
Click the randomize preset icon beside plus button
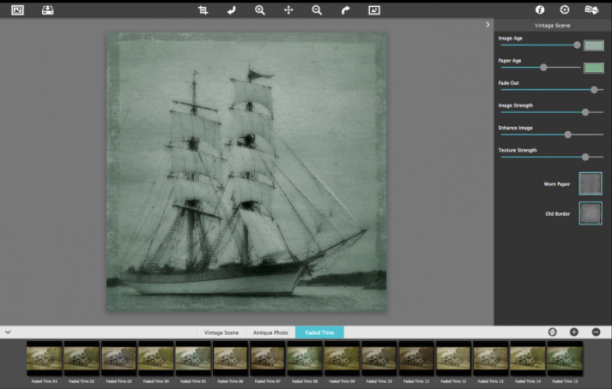click(552, 332)
